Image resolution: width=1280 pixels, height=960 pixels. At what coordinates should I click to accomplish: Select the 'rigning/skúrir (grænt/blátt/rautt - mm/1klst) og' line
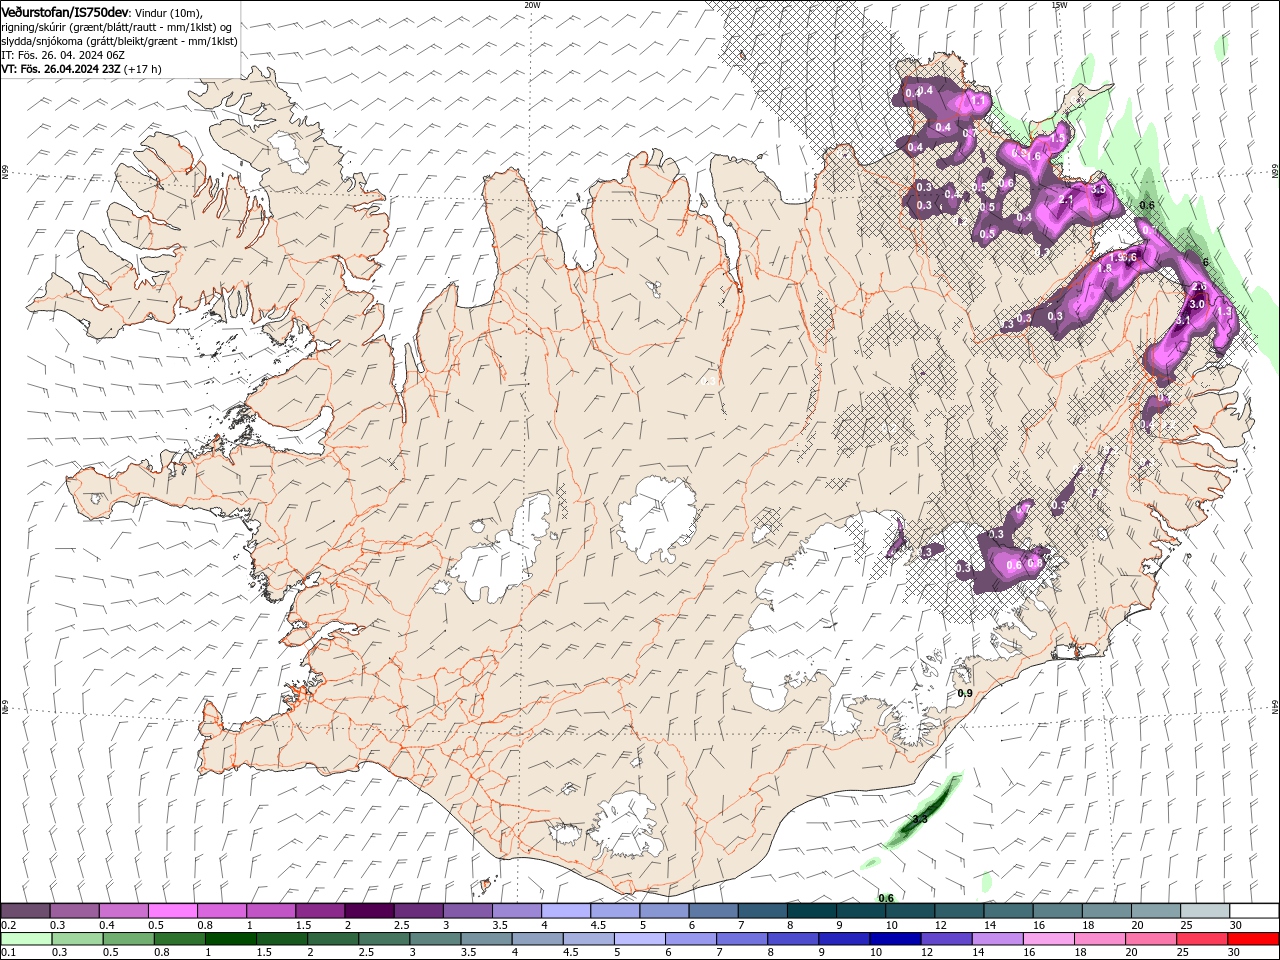[117, 27]
